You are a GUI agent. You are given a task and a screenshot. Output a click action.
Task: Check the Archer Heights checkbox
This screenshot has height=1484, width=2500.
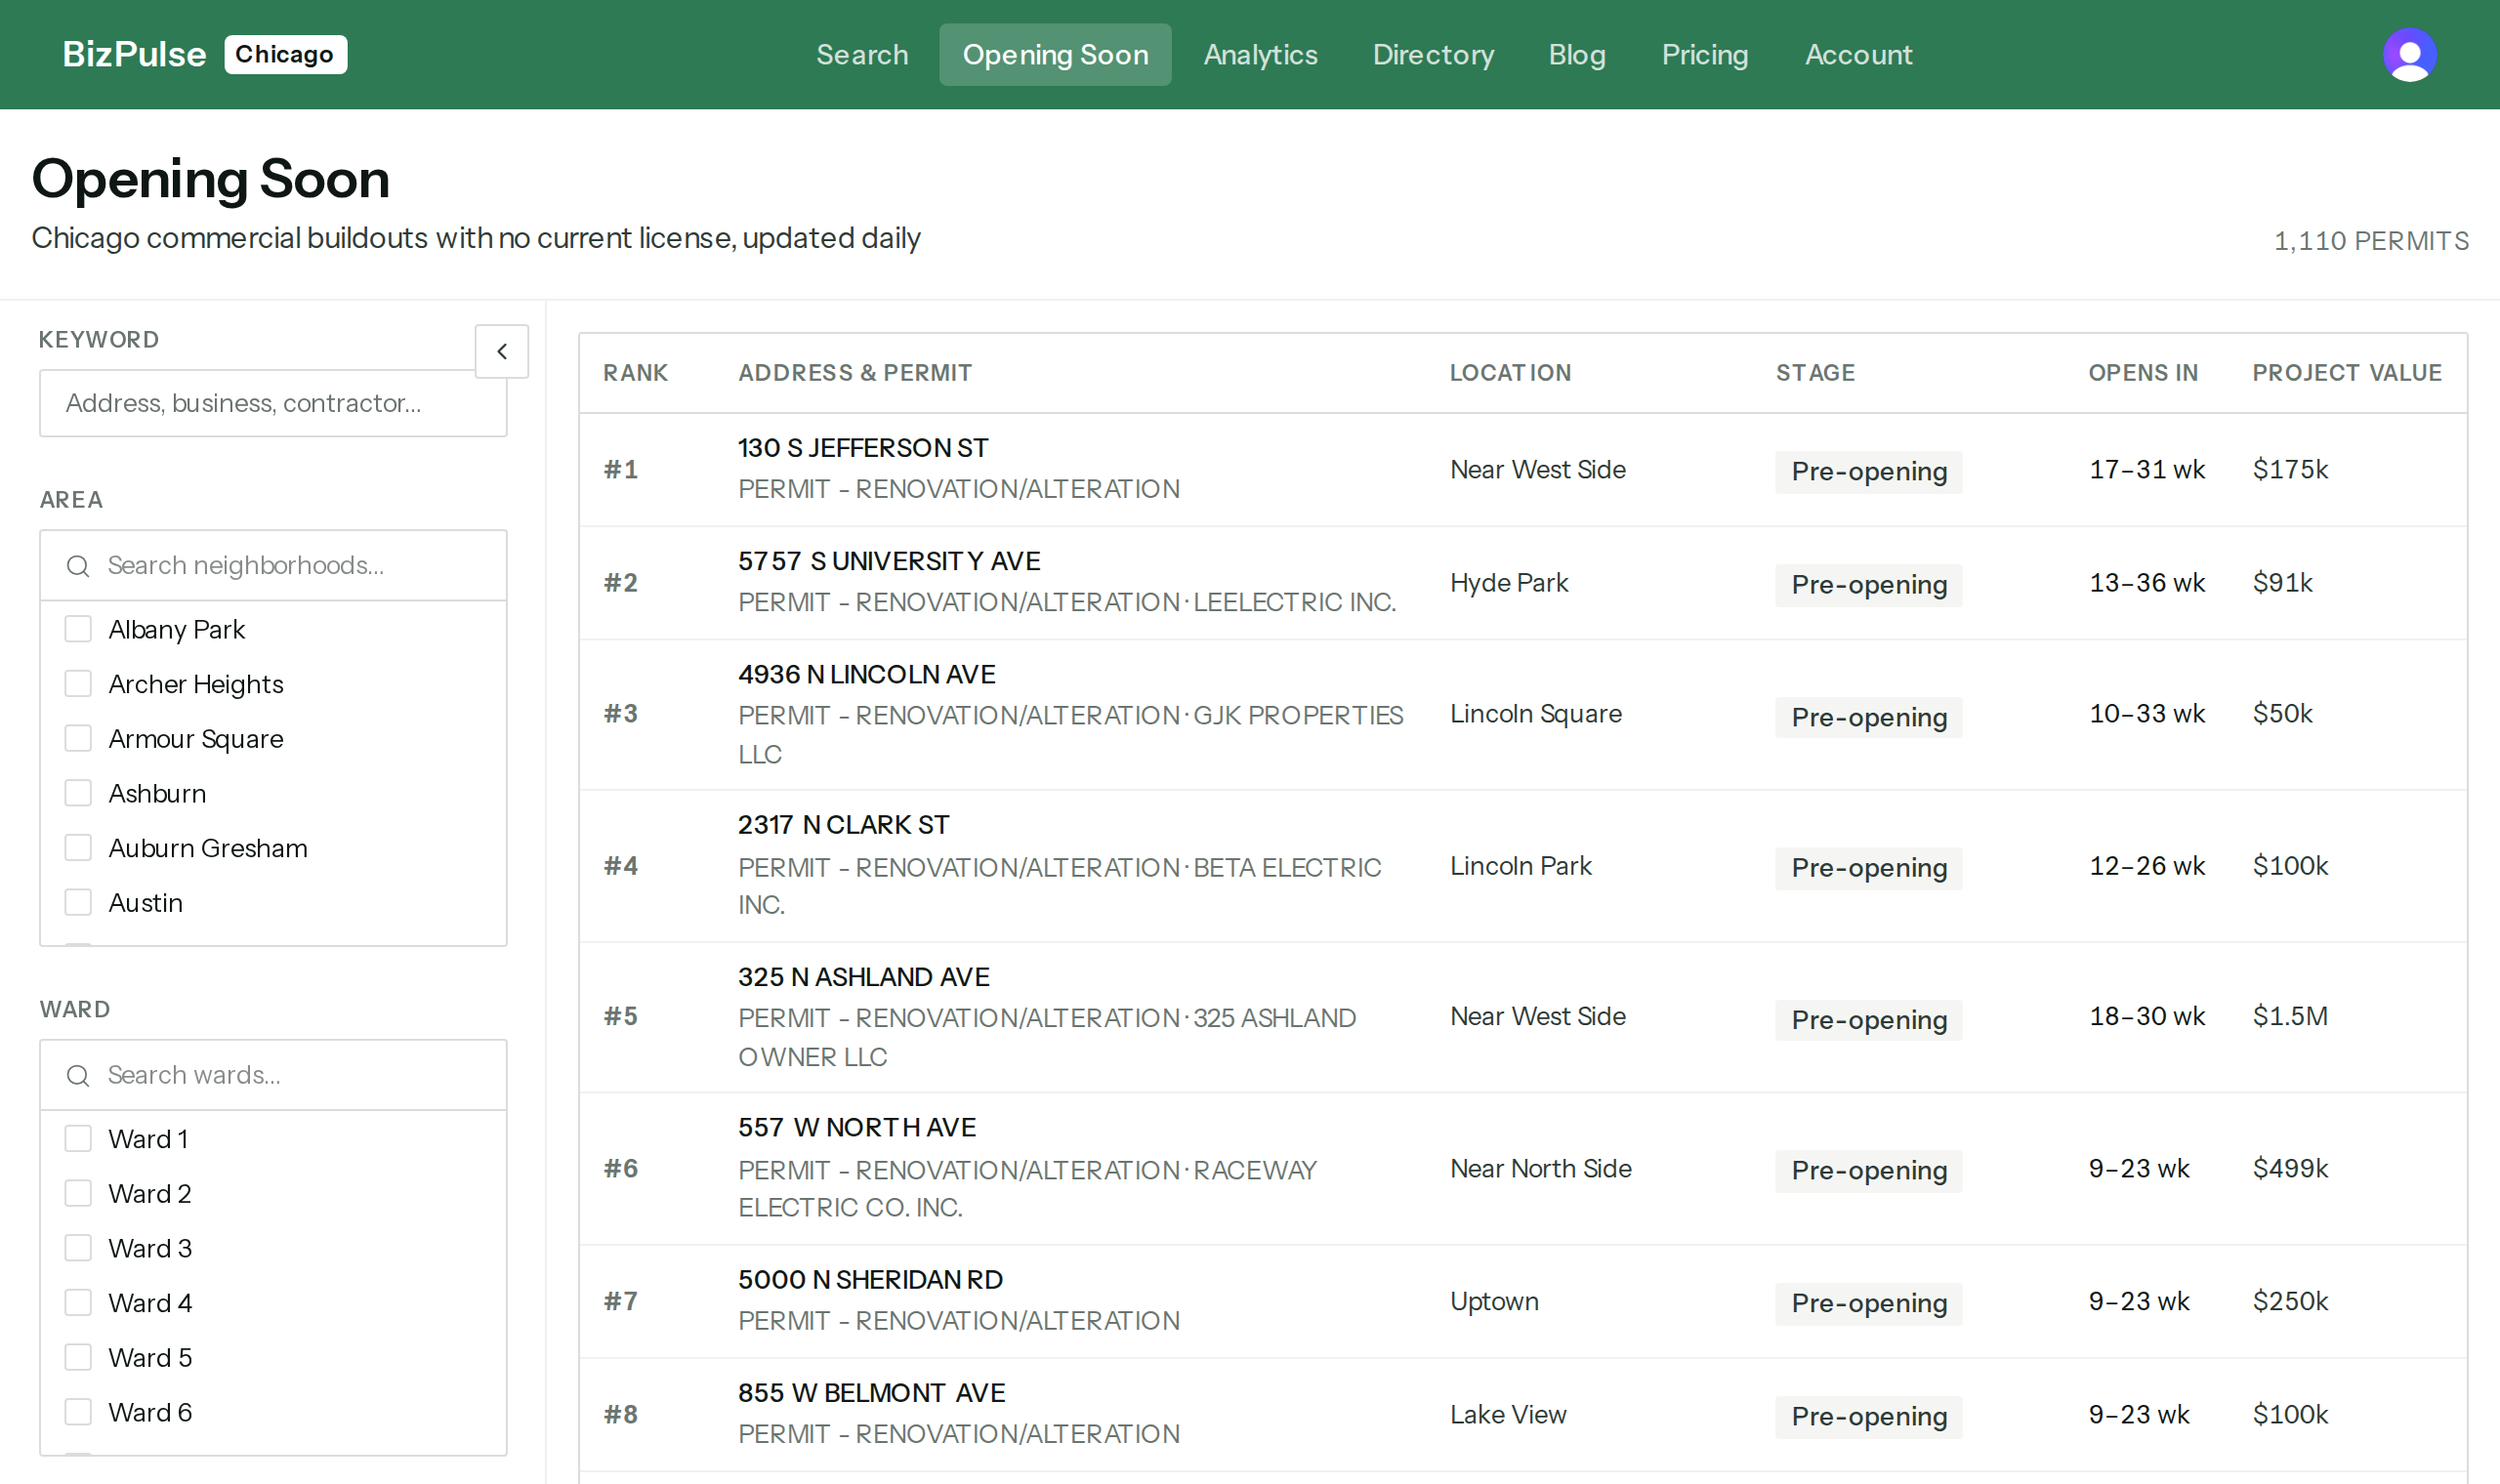click(78, 684)
